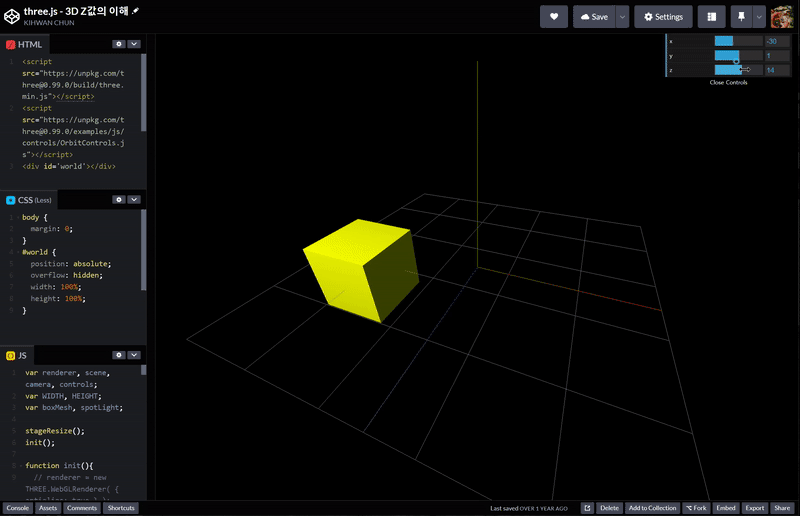Delete this pen

[x=609, y=508]
